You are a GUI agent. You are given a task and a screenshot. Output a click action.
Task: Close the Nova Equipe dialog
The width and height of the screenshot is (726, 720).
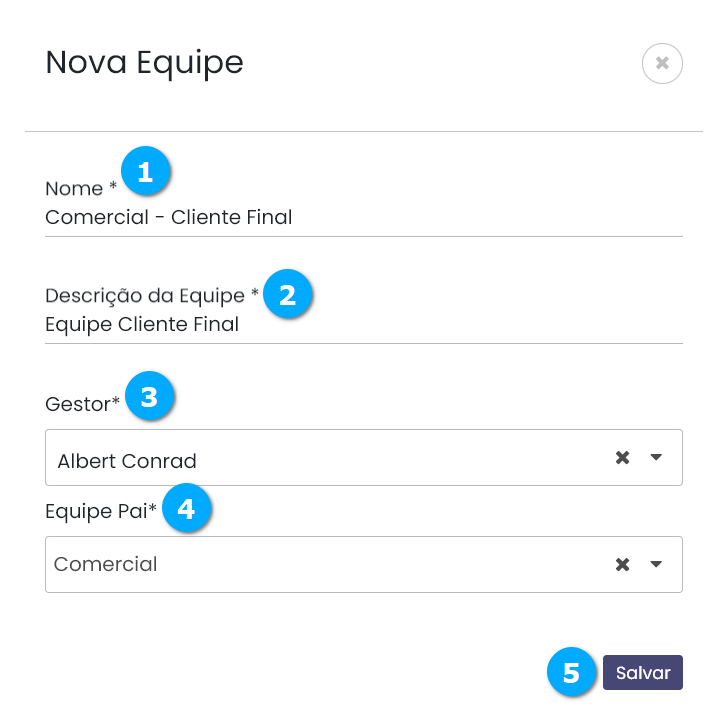pyautogui.click(x=662, y=63)
